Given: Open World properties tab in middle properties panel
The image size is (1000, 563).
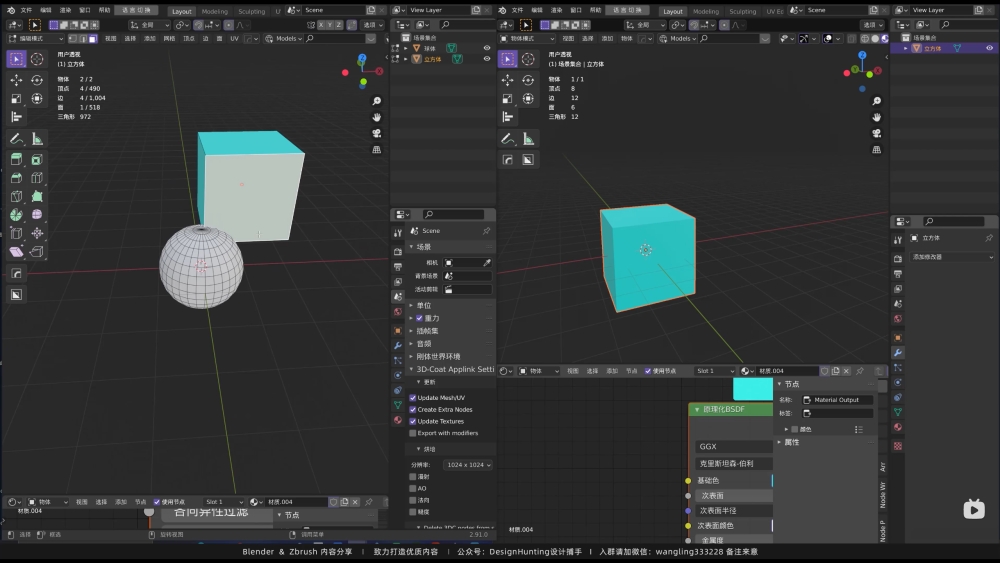Looking at the screenshot, I should [x=398, y=312].
